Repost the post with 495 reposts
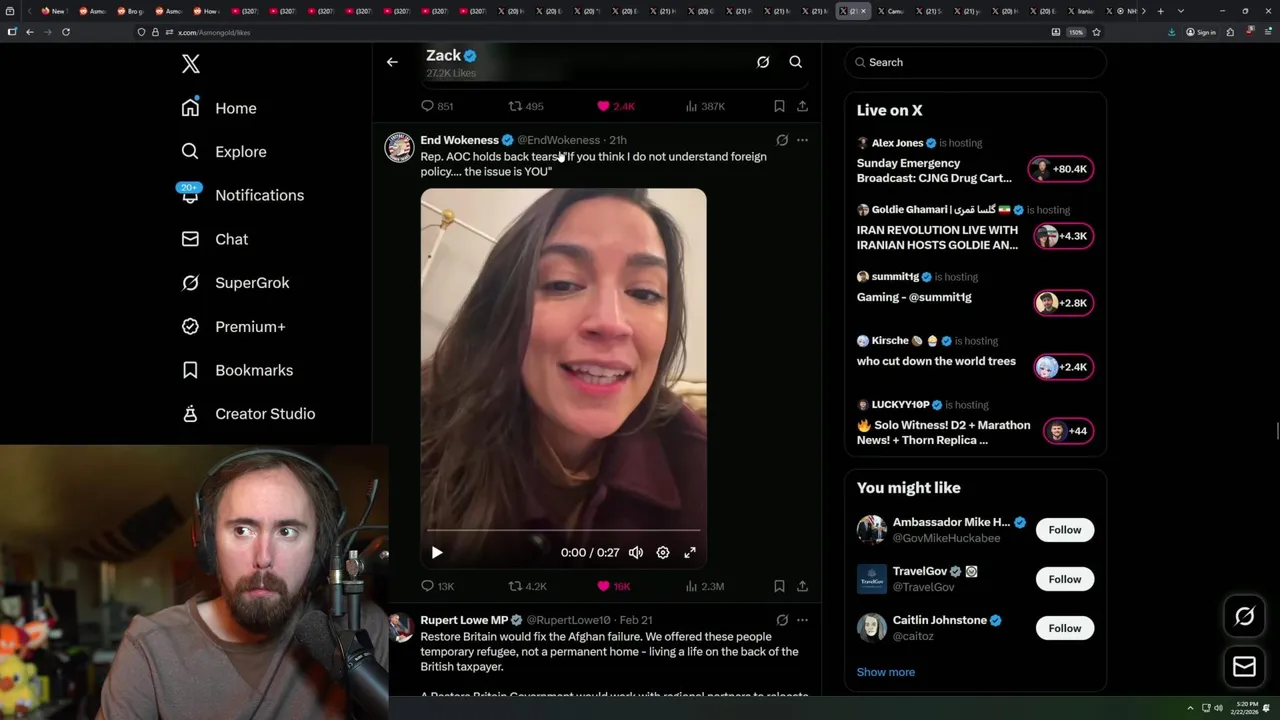1280x720 pixels. tap(526, 106)
